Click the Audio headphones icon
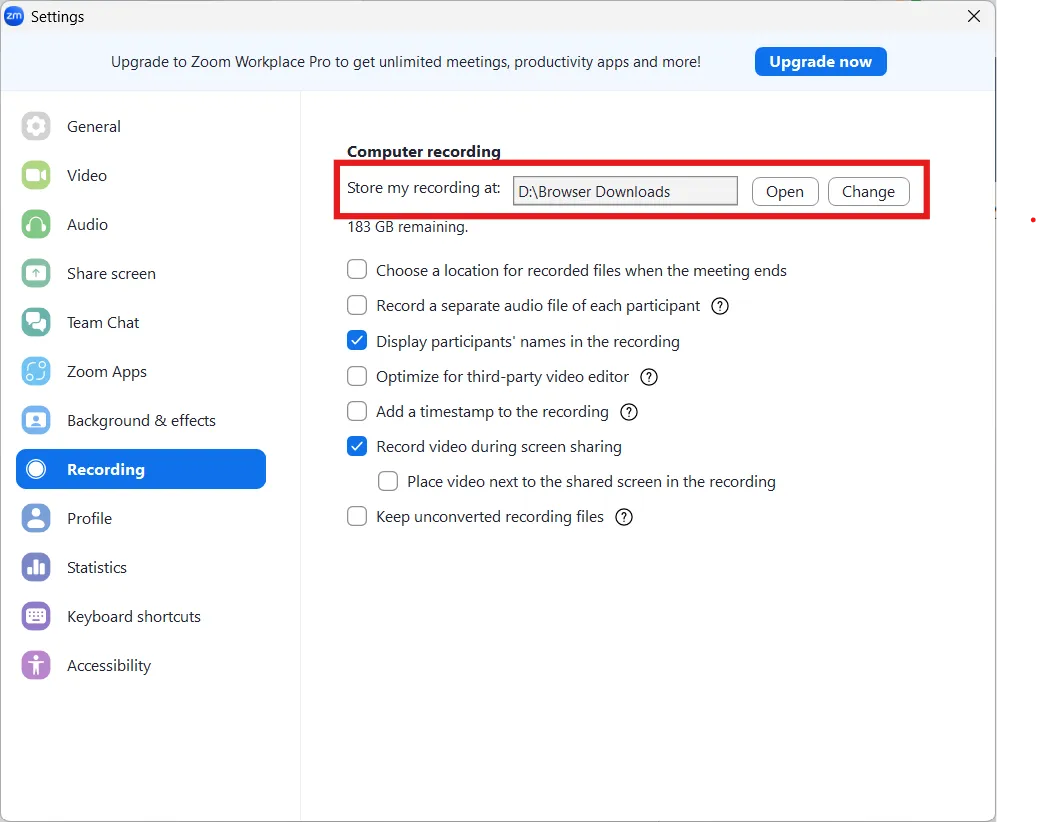Screen dimensions: 1037x822 click(36, 224)
